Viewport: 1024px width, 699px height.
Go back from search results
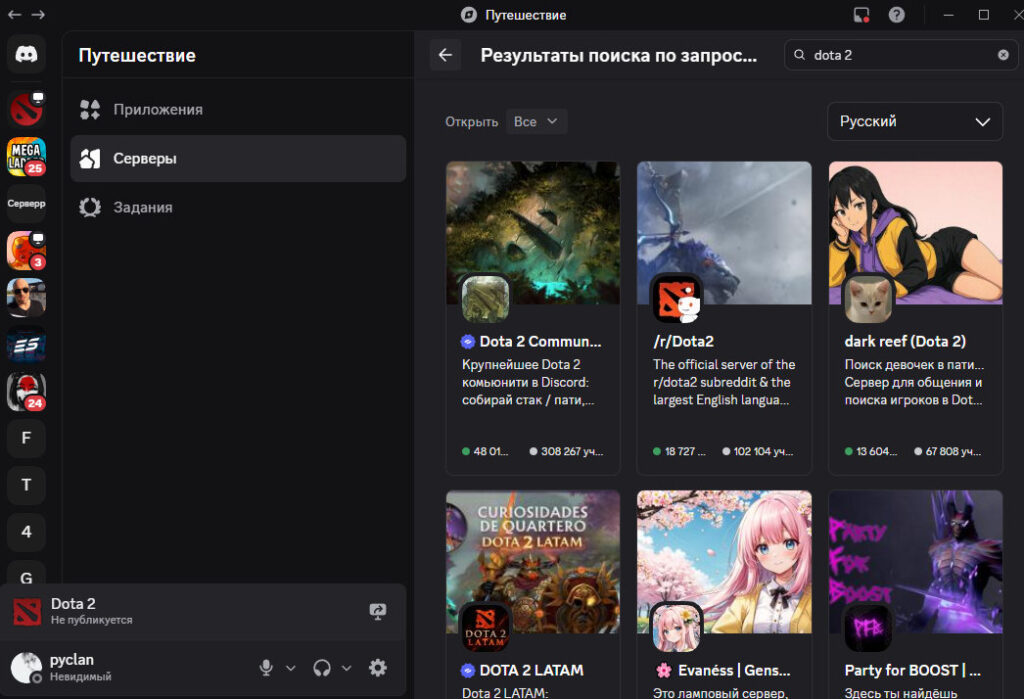point(445,55)
